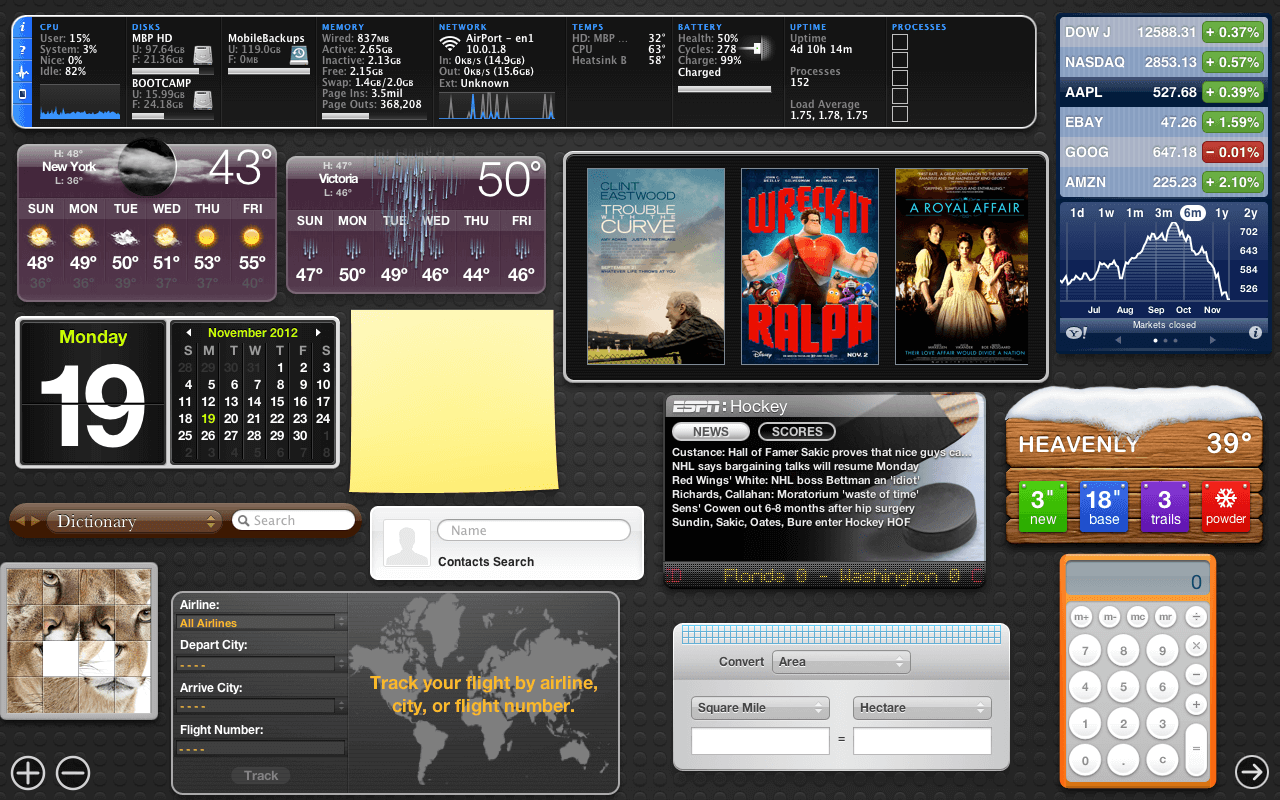Go to previous page in Stocks widget
The image size is (1280, 800).
click(1118, 340)
